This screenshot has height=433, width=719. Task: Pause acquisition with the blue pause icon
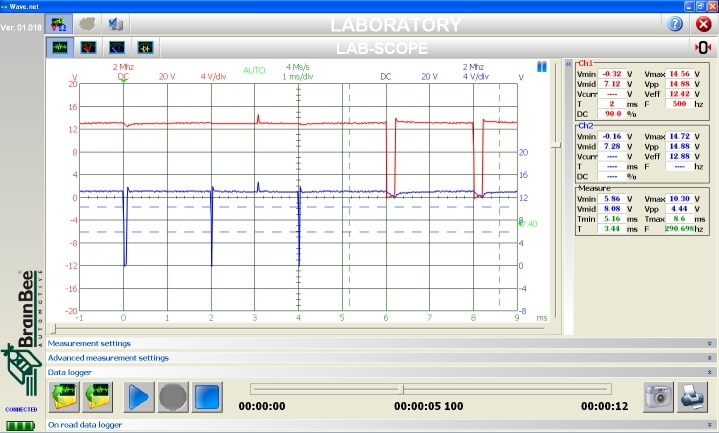click(x=542, y=67)
